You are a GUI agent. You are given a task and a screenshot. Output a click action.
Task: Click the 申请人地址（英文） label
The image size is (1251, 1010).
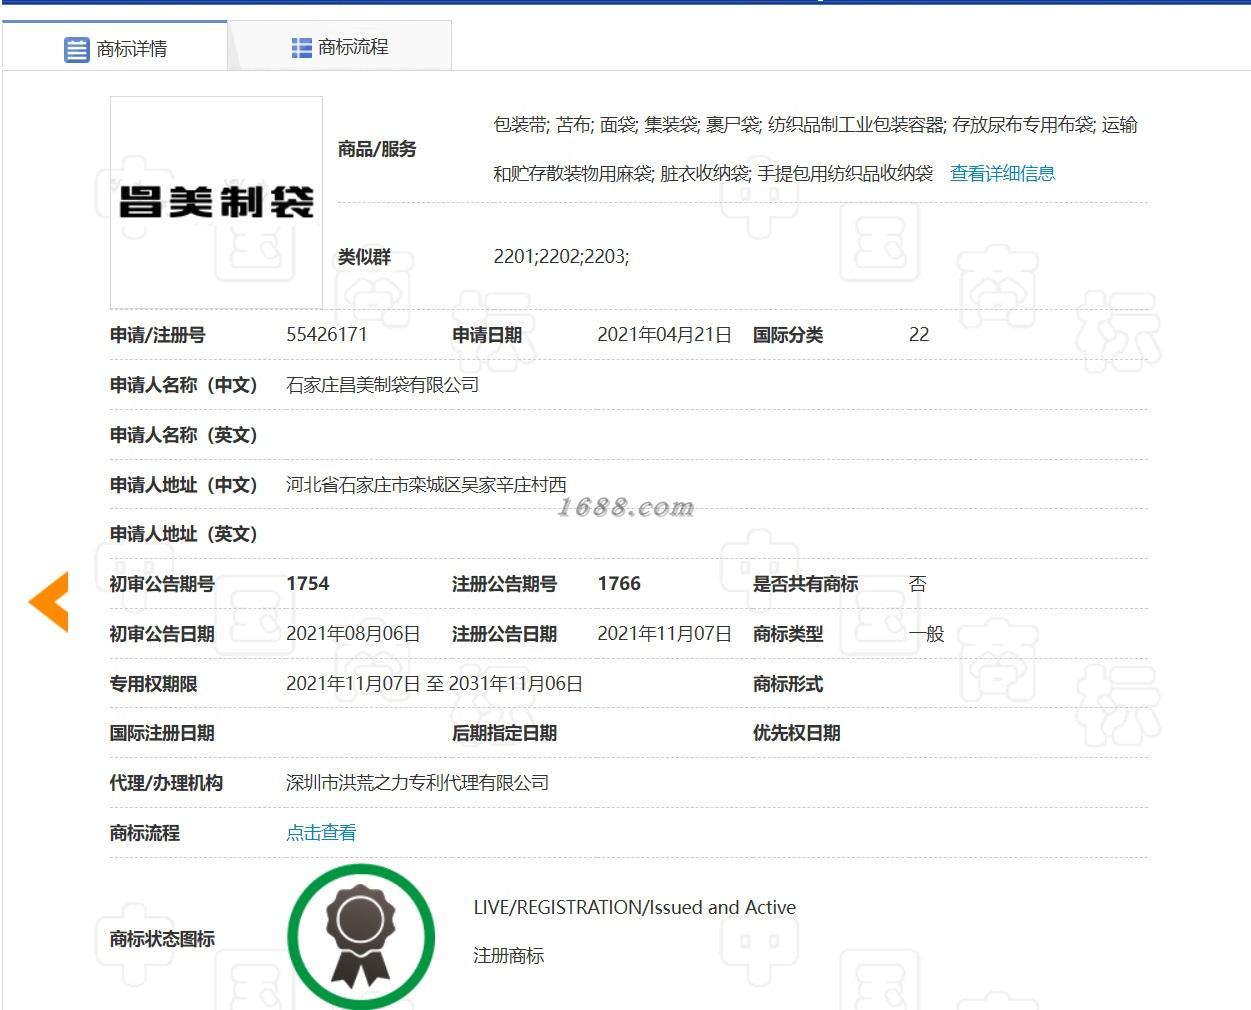[x=184, y=534]
